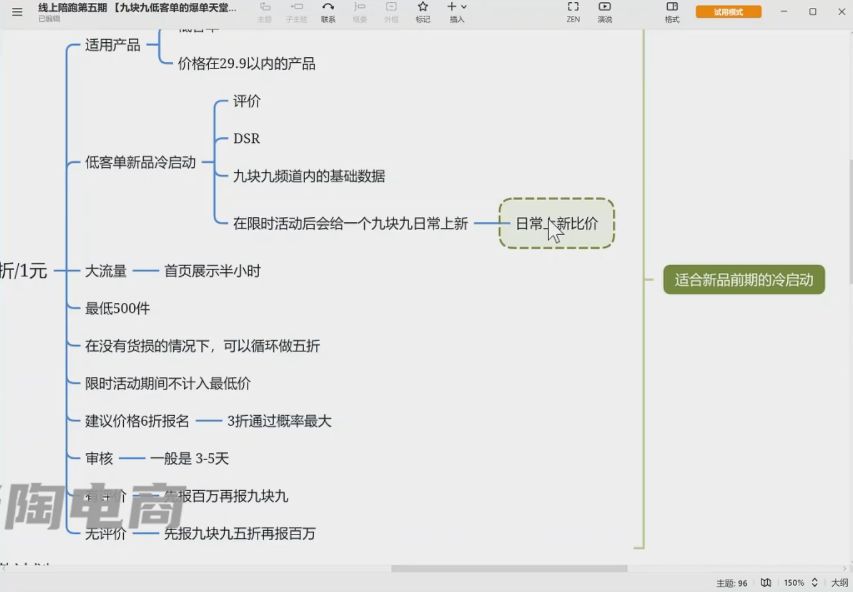Select the 审核 topic

(x=99, y=459)
